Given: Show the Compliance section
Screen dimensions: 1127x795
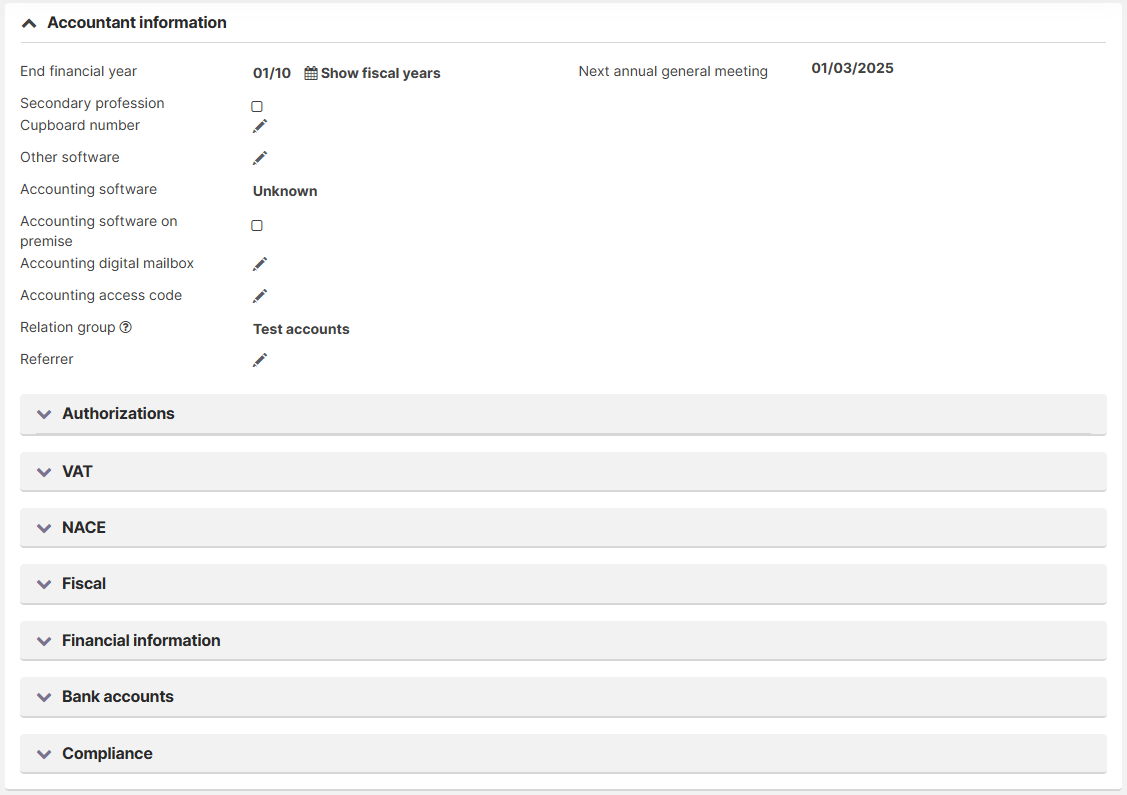Looking at the screenshot, I should click(x=44, y=754).
